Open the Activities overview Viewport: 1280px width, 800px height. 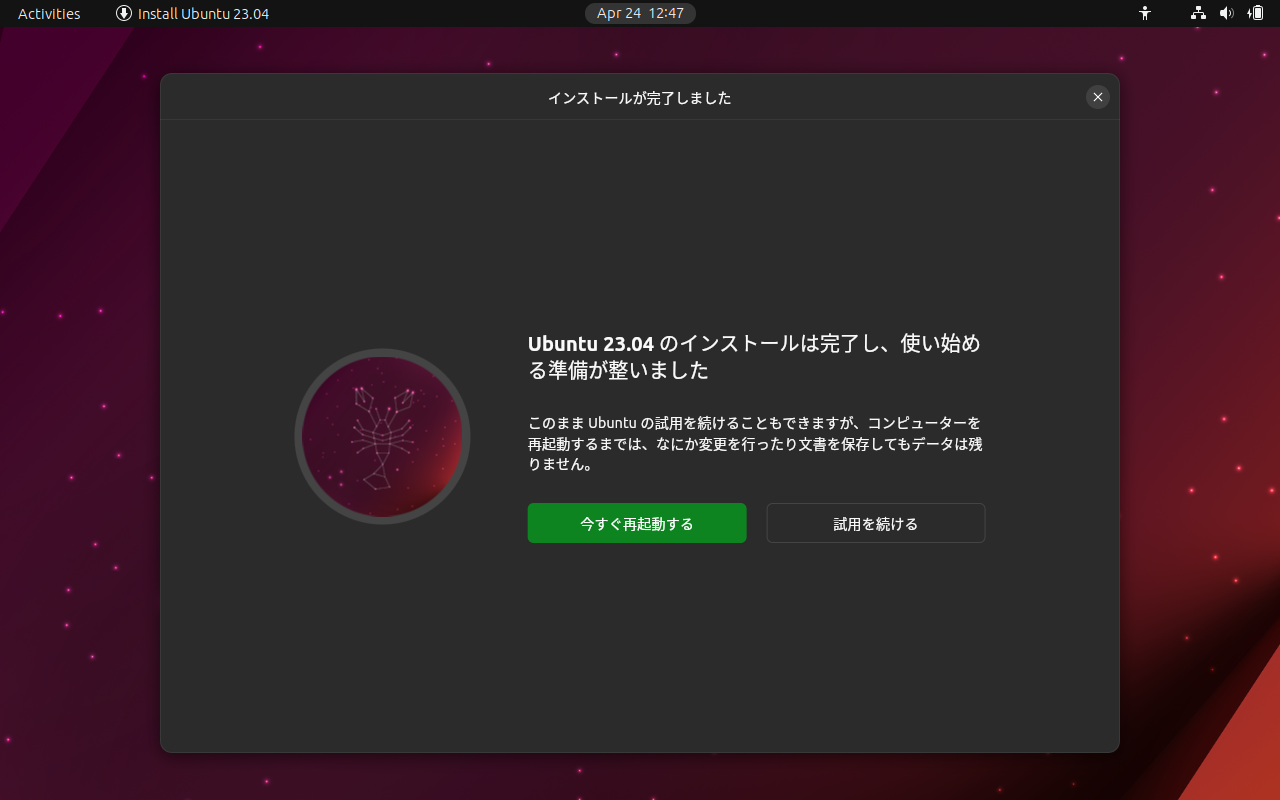click(49, 13)
